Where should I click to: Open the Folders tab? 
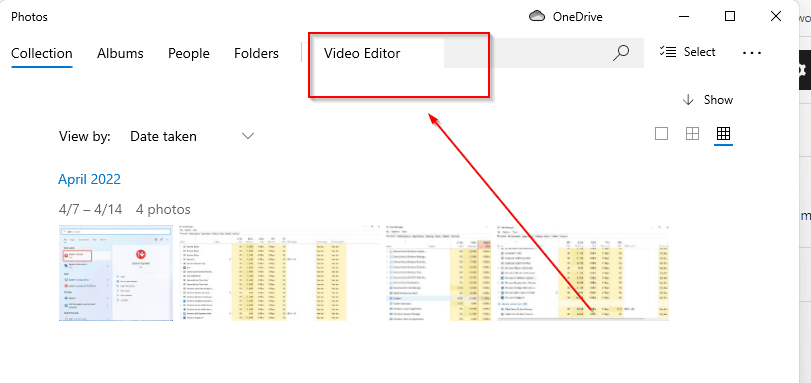[x=256, y=53]
